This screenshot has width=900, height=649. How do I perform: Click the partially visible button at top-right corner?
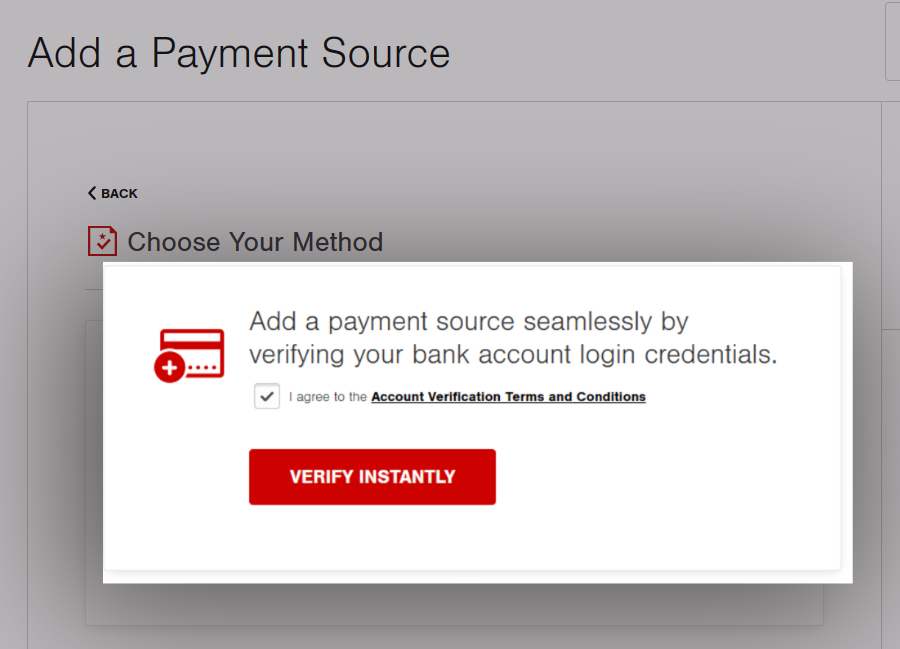(892, 40)
